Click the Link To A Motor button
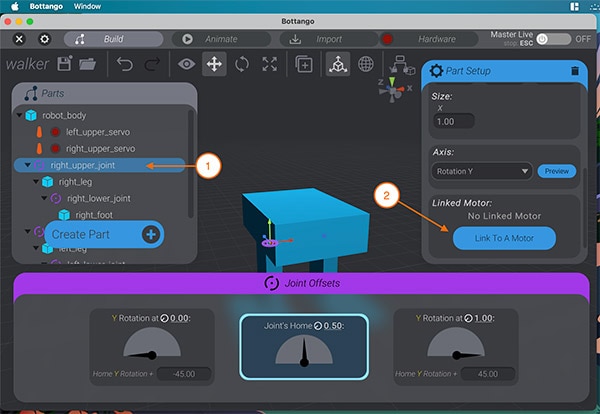 504,239
